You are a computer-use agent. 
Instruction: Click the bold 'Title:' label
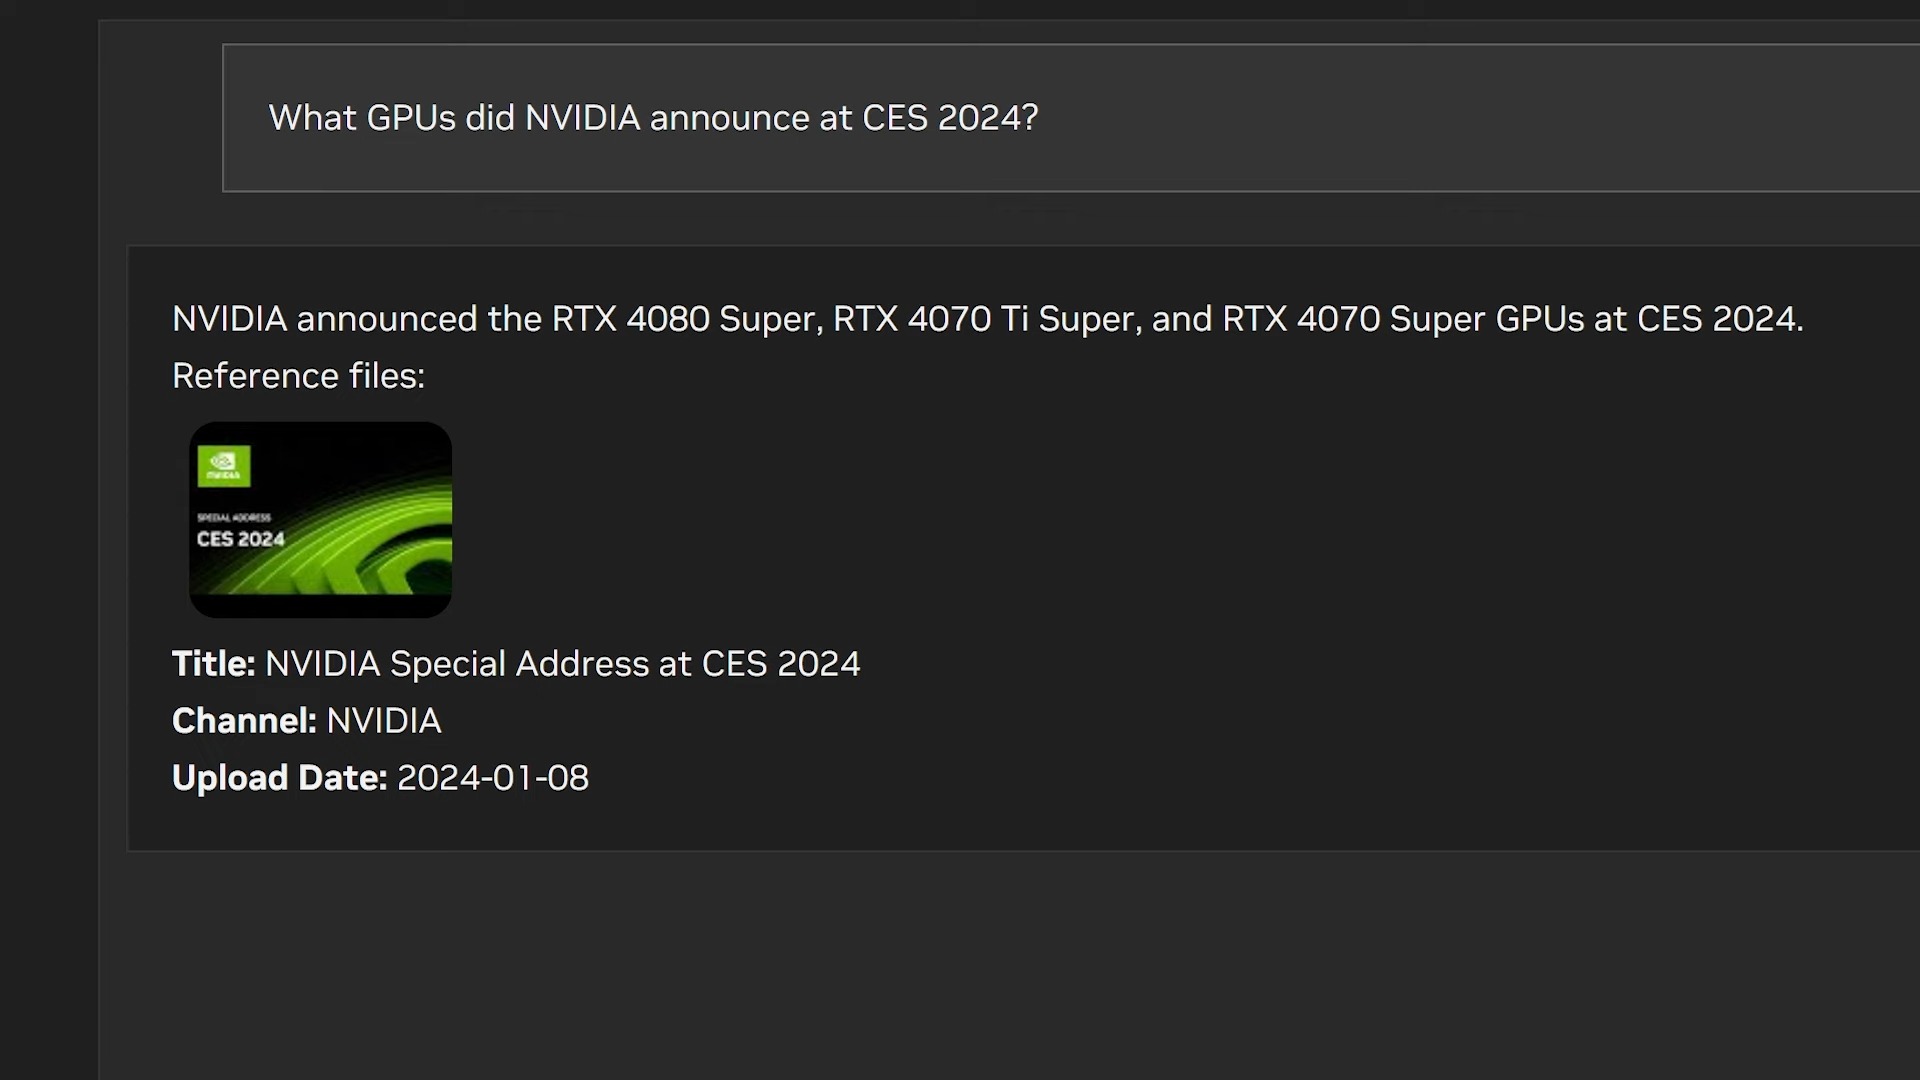(x=213, y=664)
